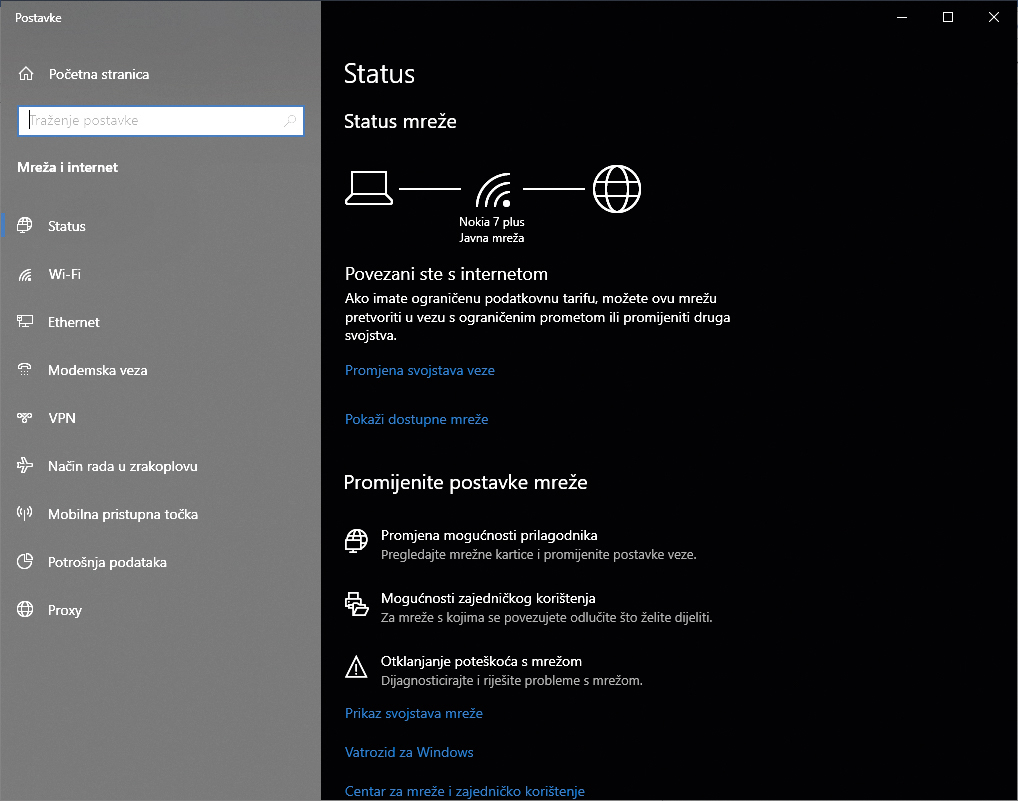Click the search magnifier icon
Screen dimensions: 1018x801
pos(290,121)
